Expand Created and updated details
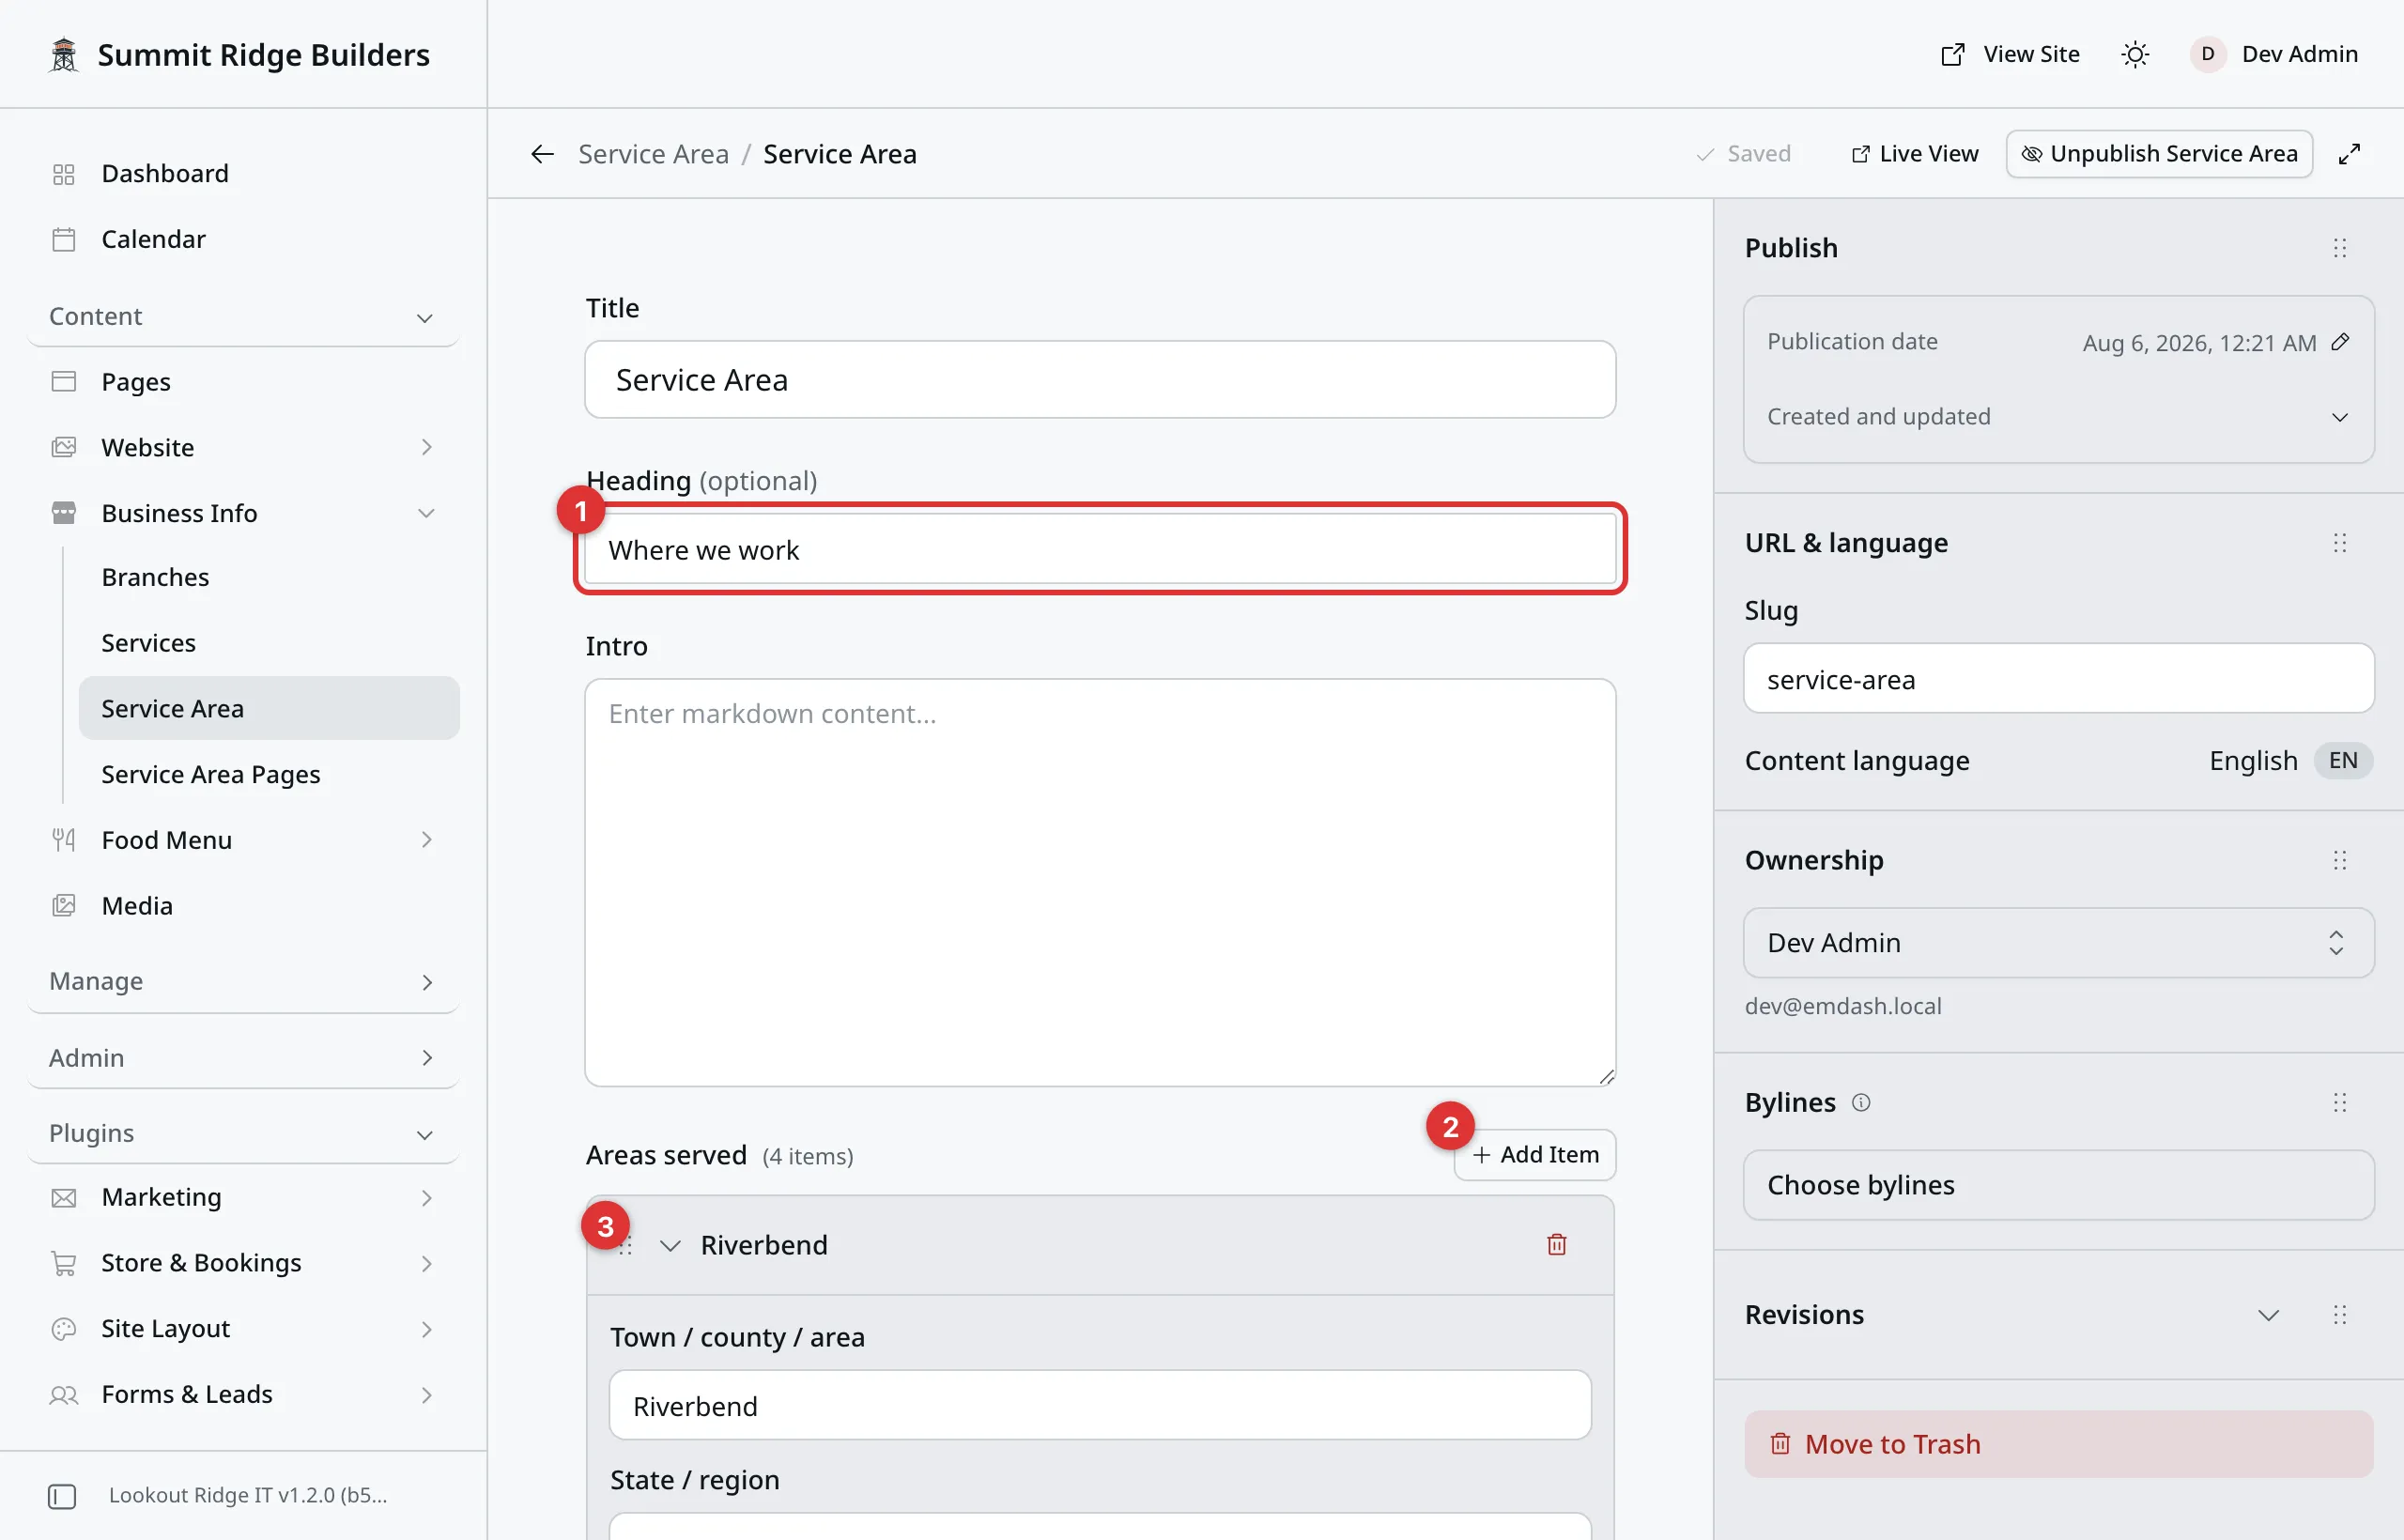Screen dimensions: 2404x1540 [x=2058, y=416]
